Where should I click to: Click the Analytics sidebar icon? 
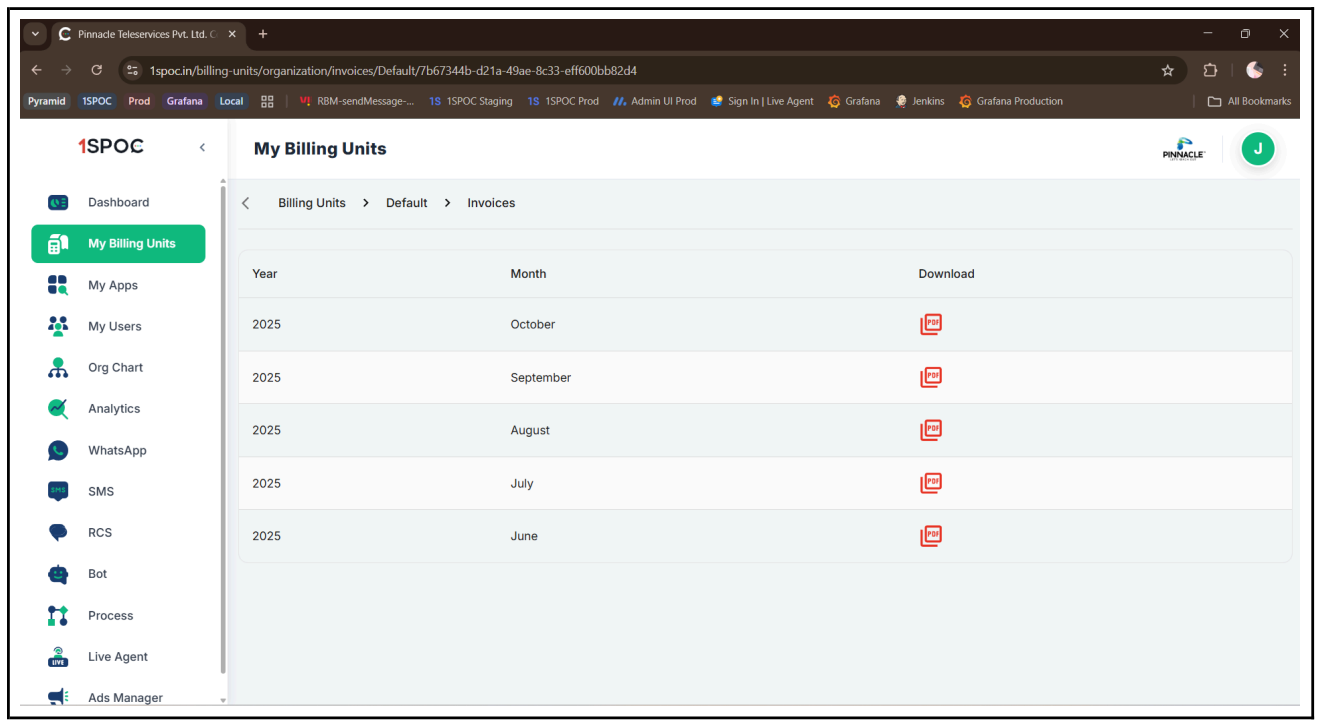58,408
